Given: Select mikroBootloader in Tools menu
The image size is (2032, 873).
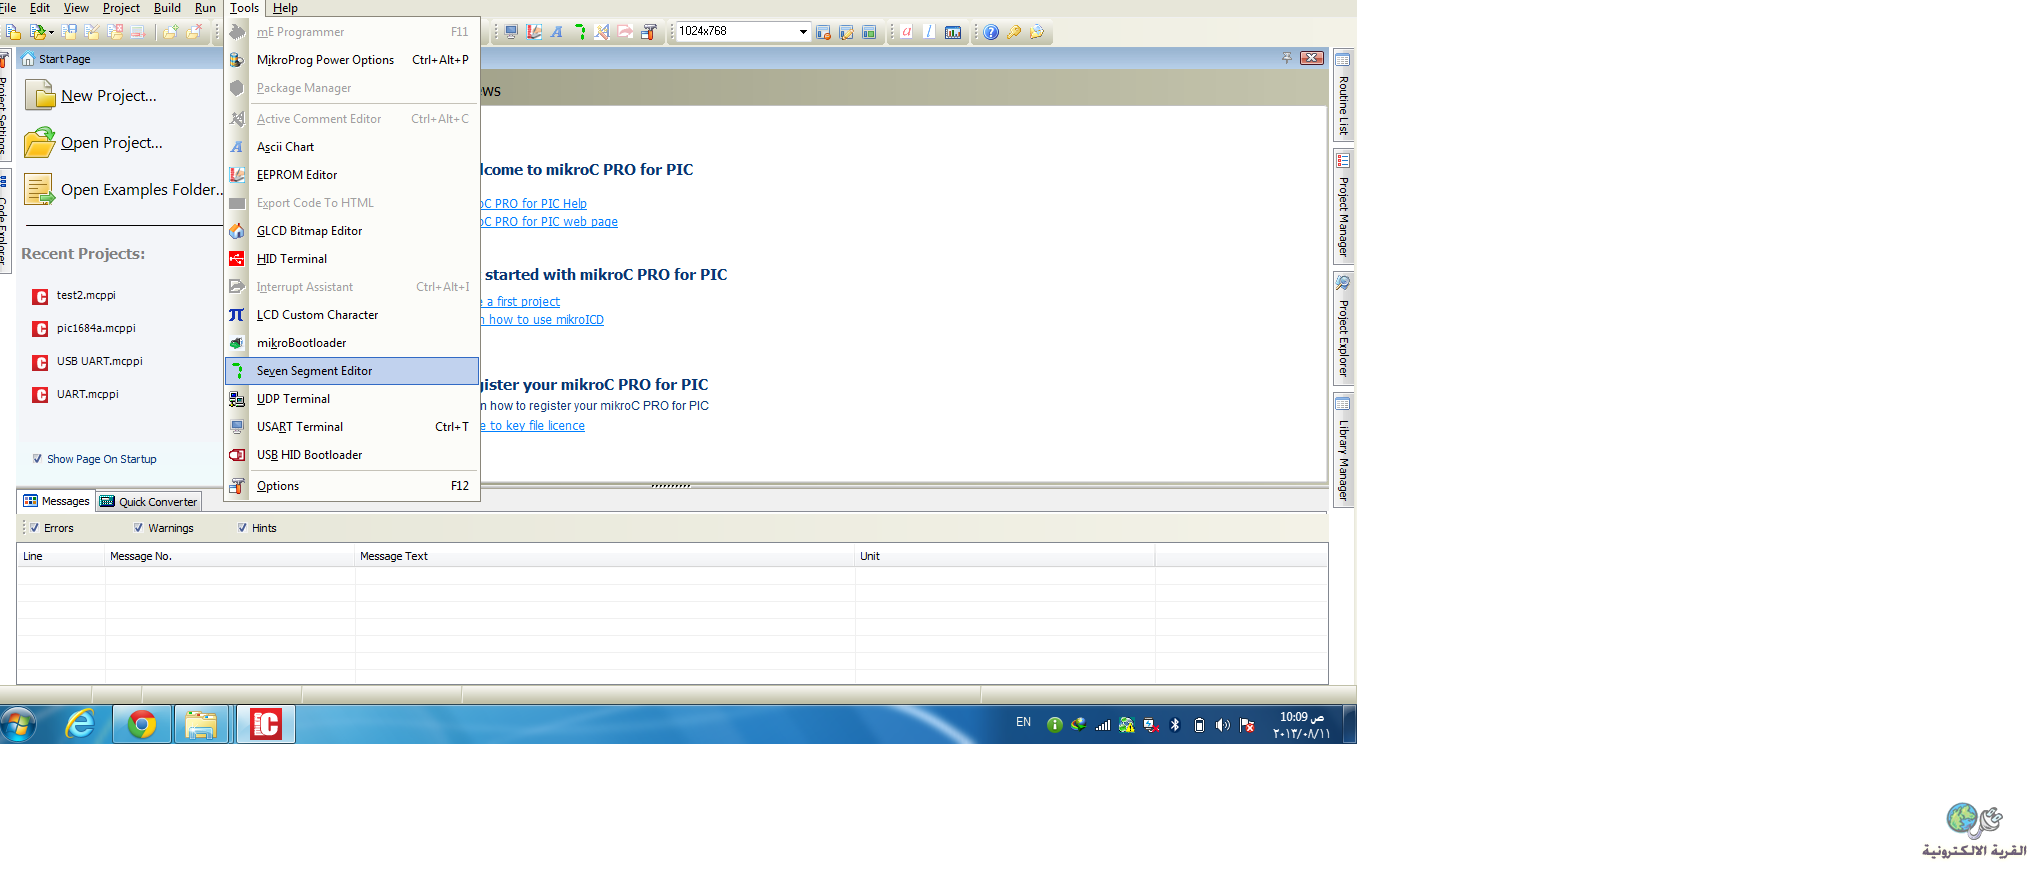Looking at the screenshot, I should click(352, 343).
